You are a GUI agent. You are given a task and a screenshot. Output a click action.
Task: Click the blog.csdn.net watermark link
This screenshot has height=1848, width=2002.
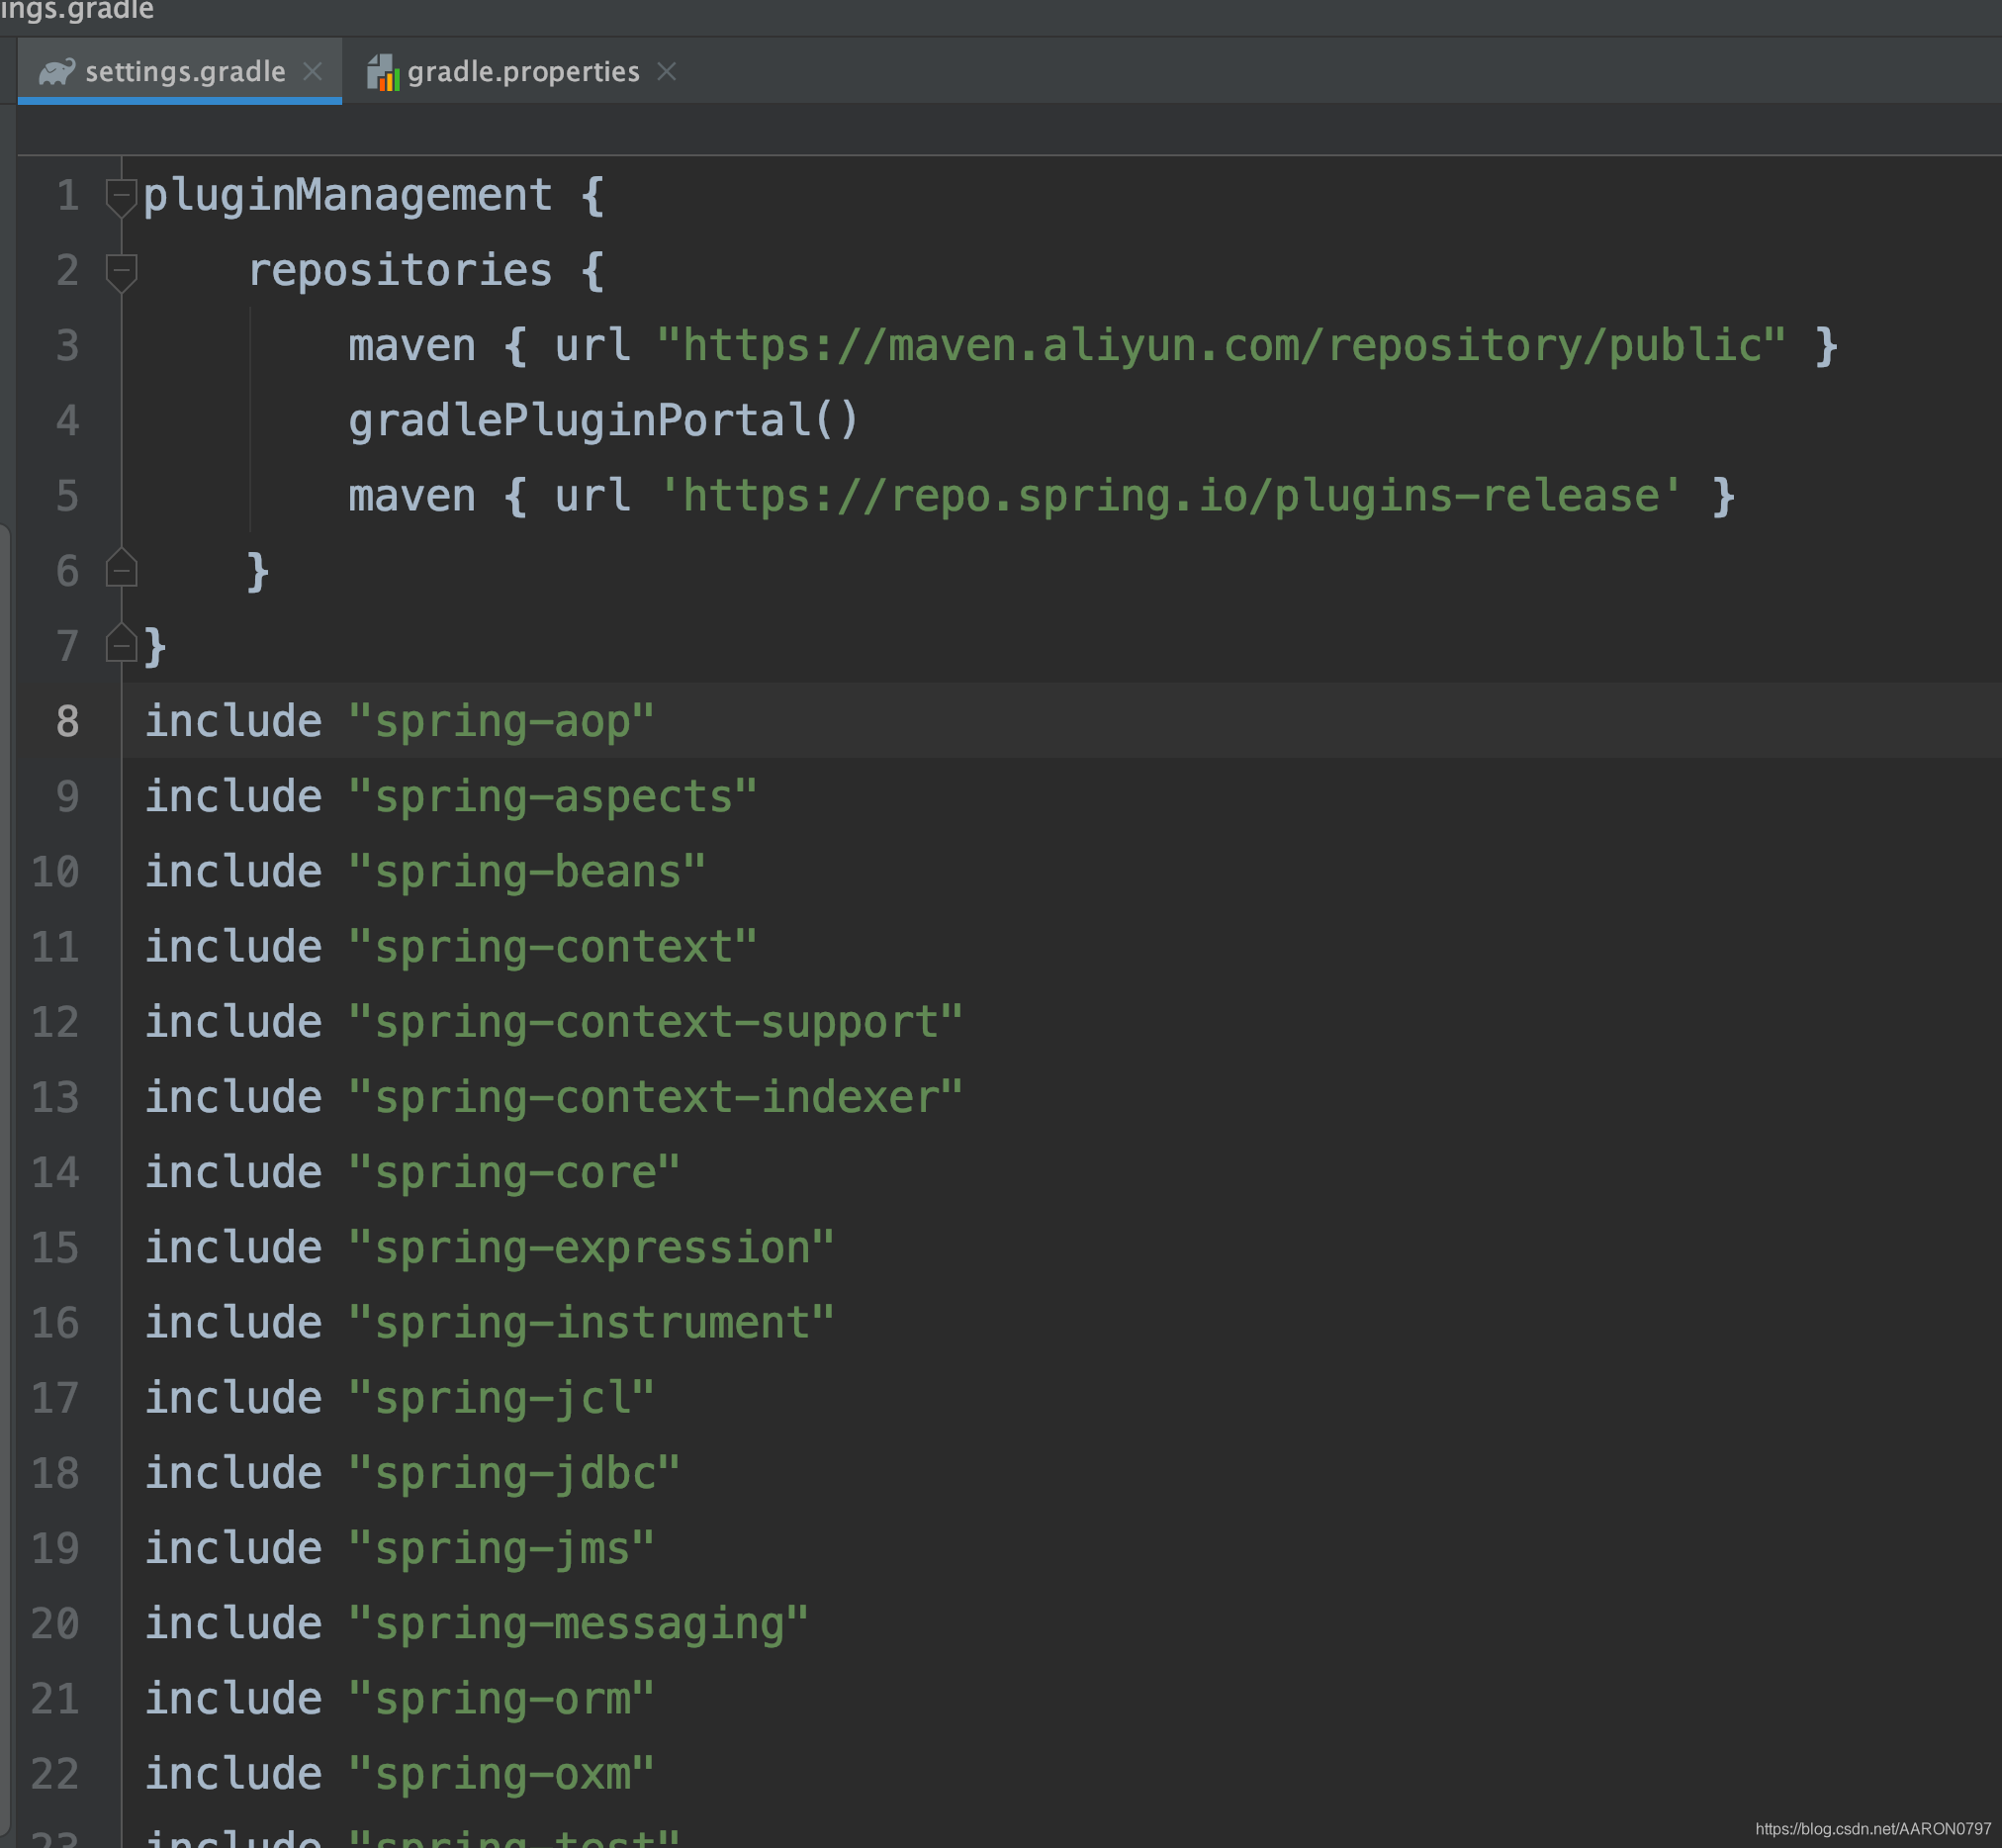click(1872, 1828)
